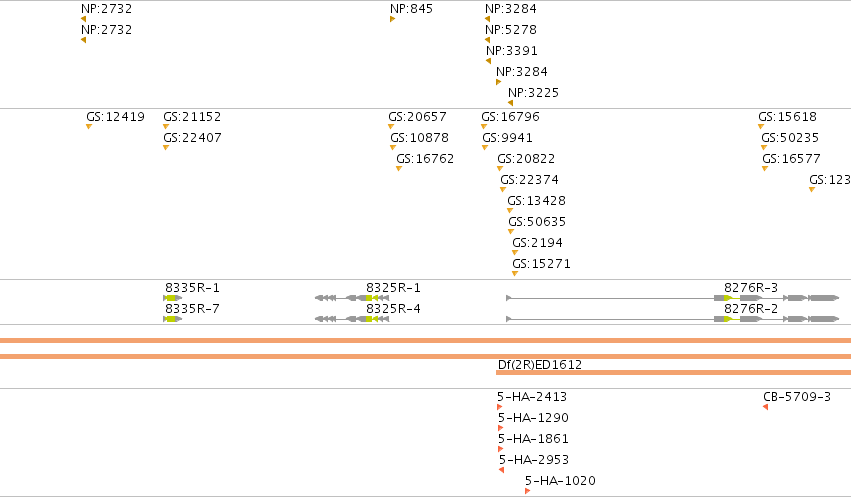Click the GS:15271 insertion

tap(515, 274)
